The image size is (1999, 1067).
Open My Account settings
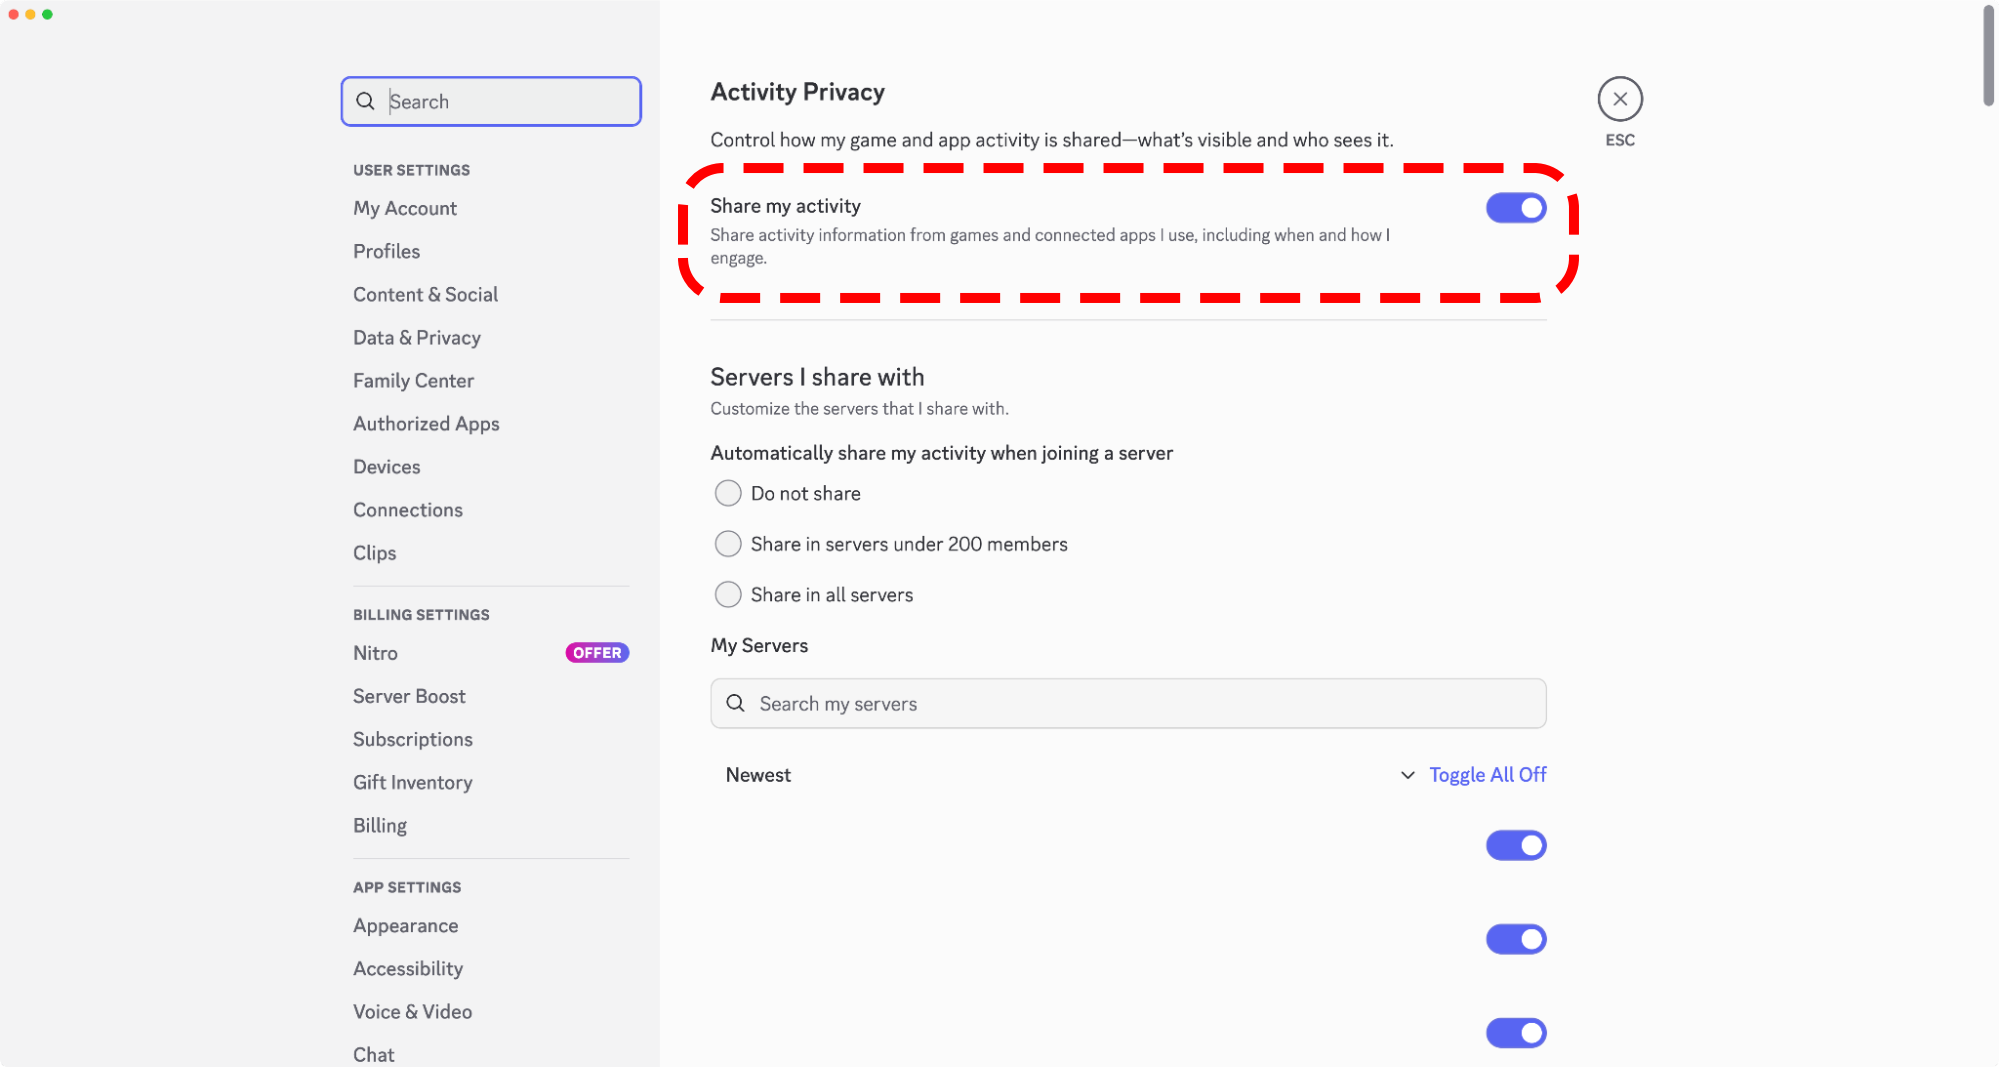[404, 208]
